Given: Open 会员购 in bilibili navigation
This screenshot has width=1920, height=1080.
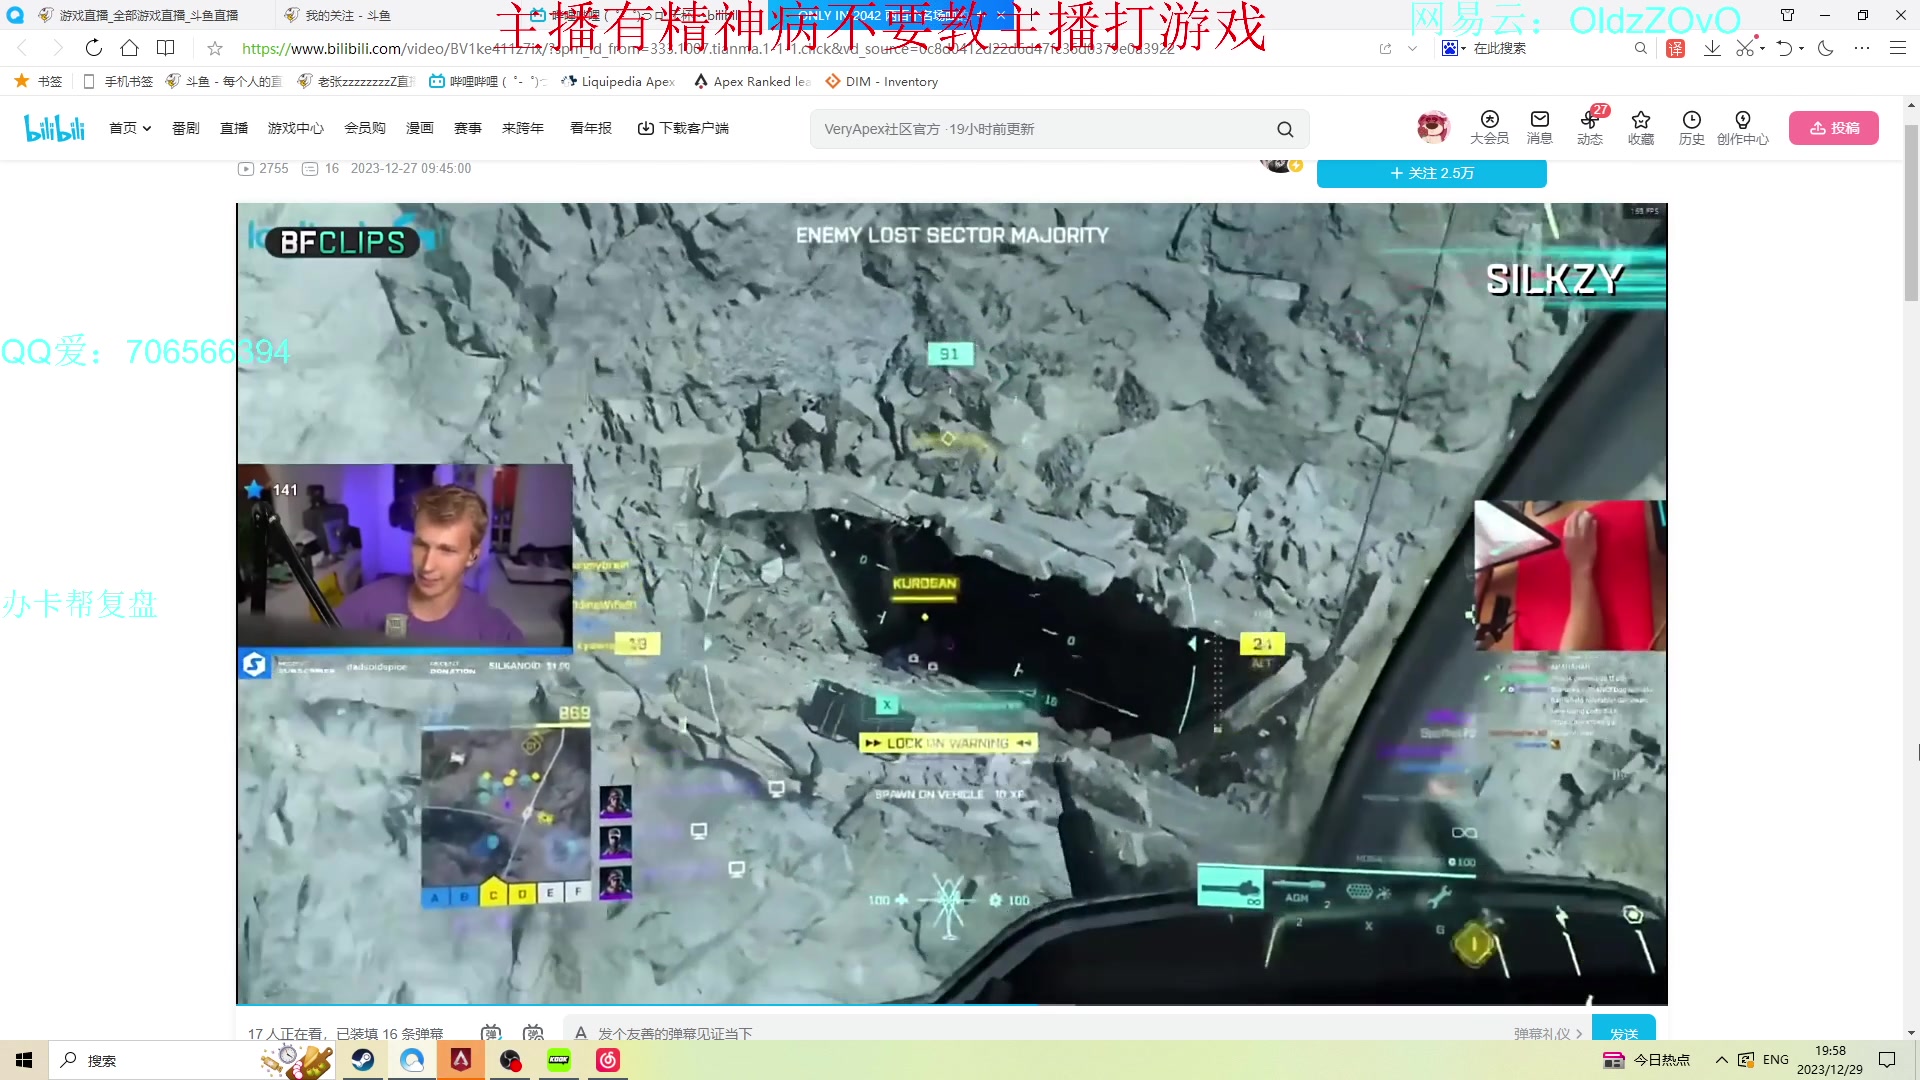Looking at the screenshot, I should [x=365, y=128].
